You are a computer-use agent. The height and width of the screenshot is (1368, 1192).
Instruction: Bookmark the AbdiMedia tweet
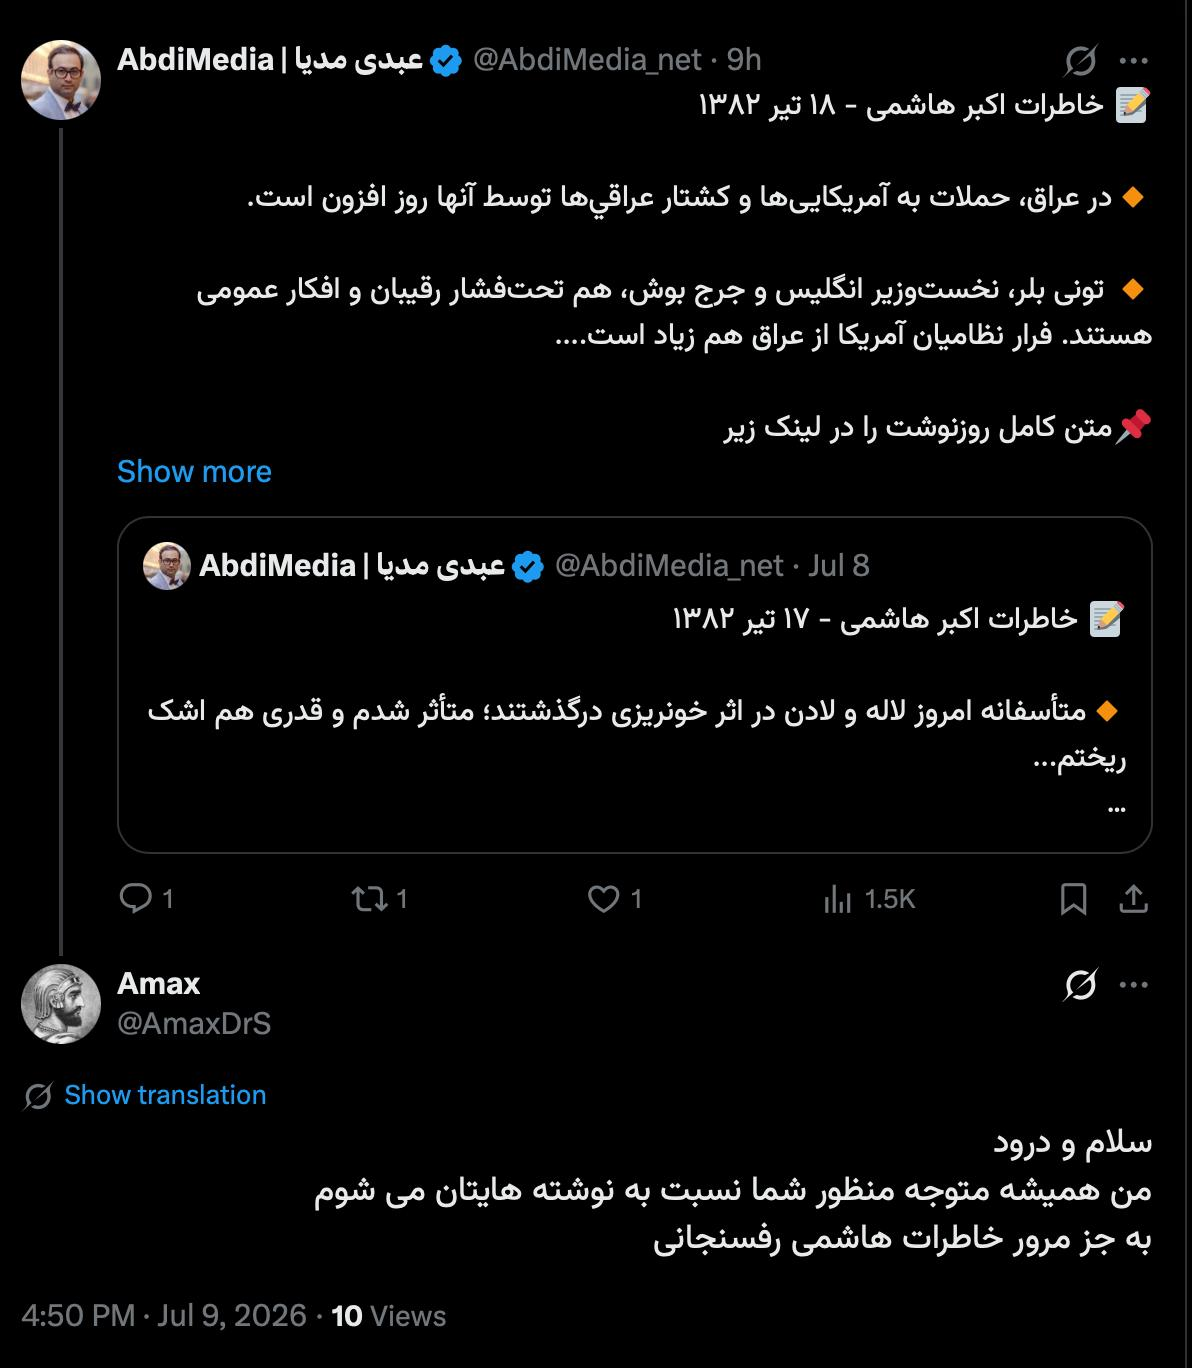[x=1073, y=899]
